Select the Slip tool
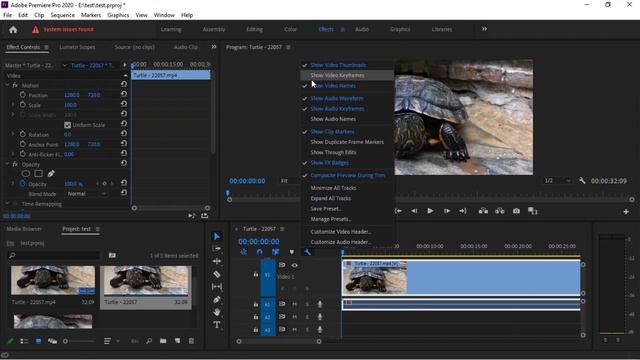 [x=217, y=287]
